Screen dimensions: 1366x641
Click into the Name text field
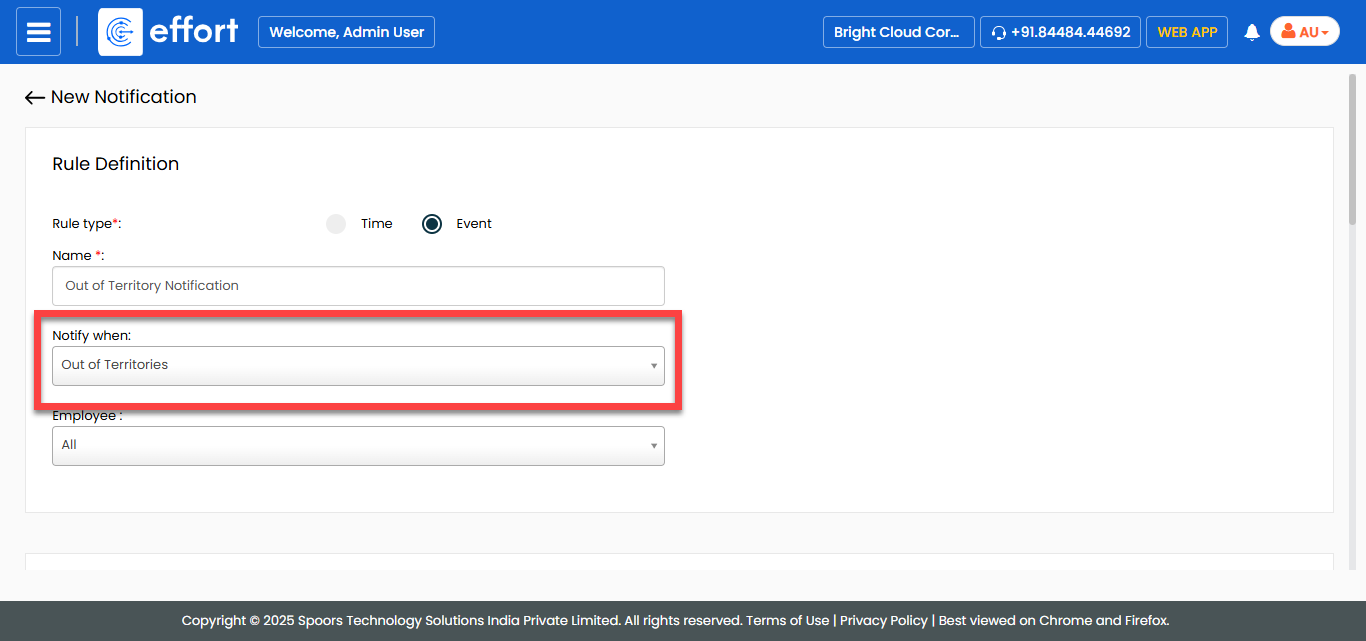358,286
